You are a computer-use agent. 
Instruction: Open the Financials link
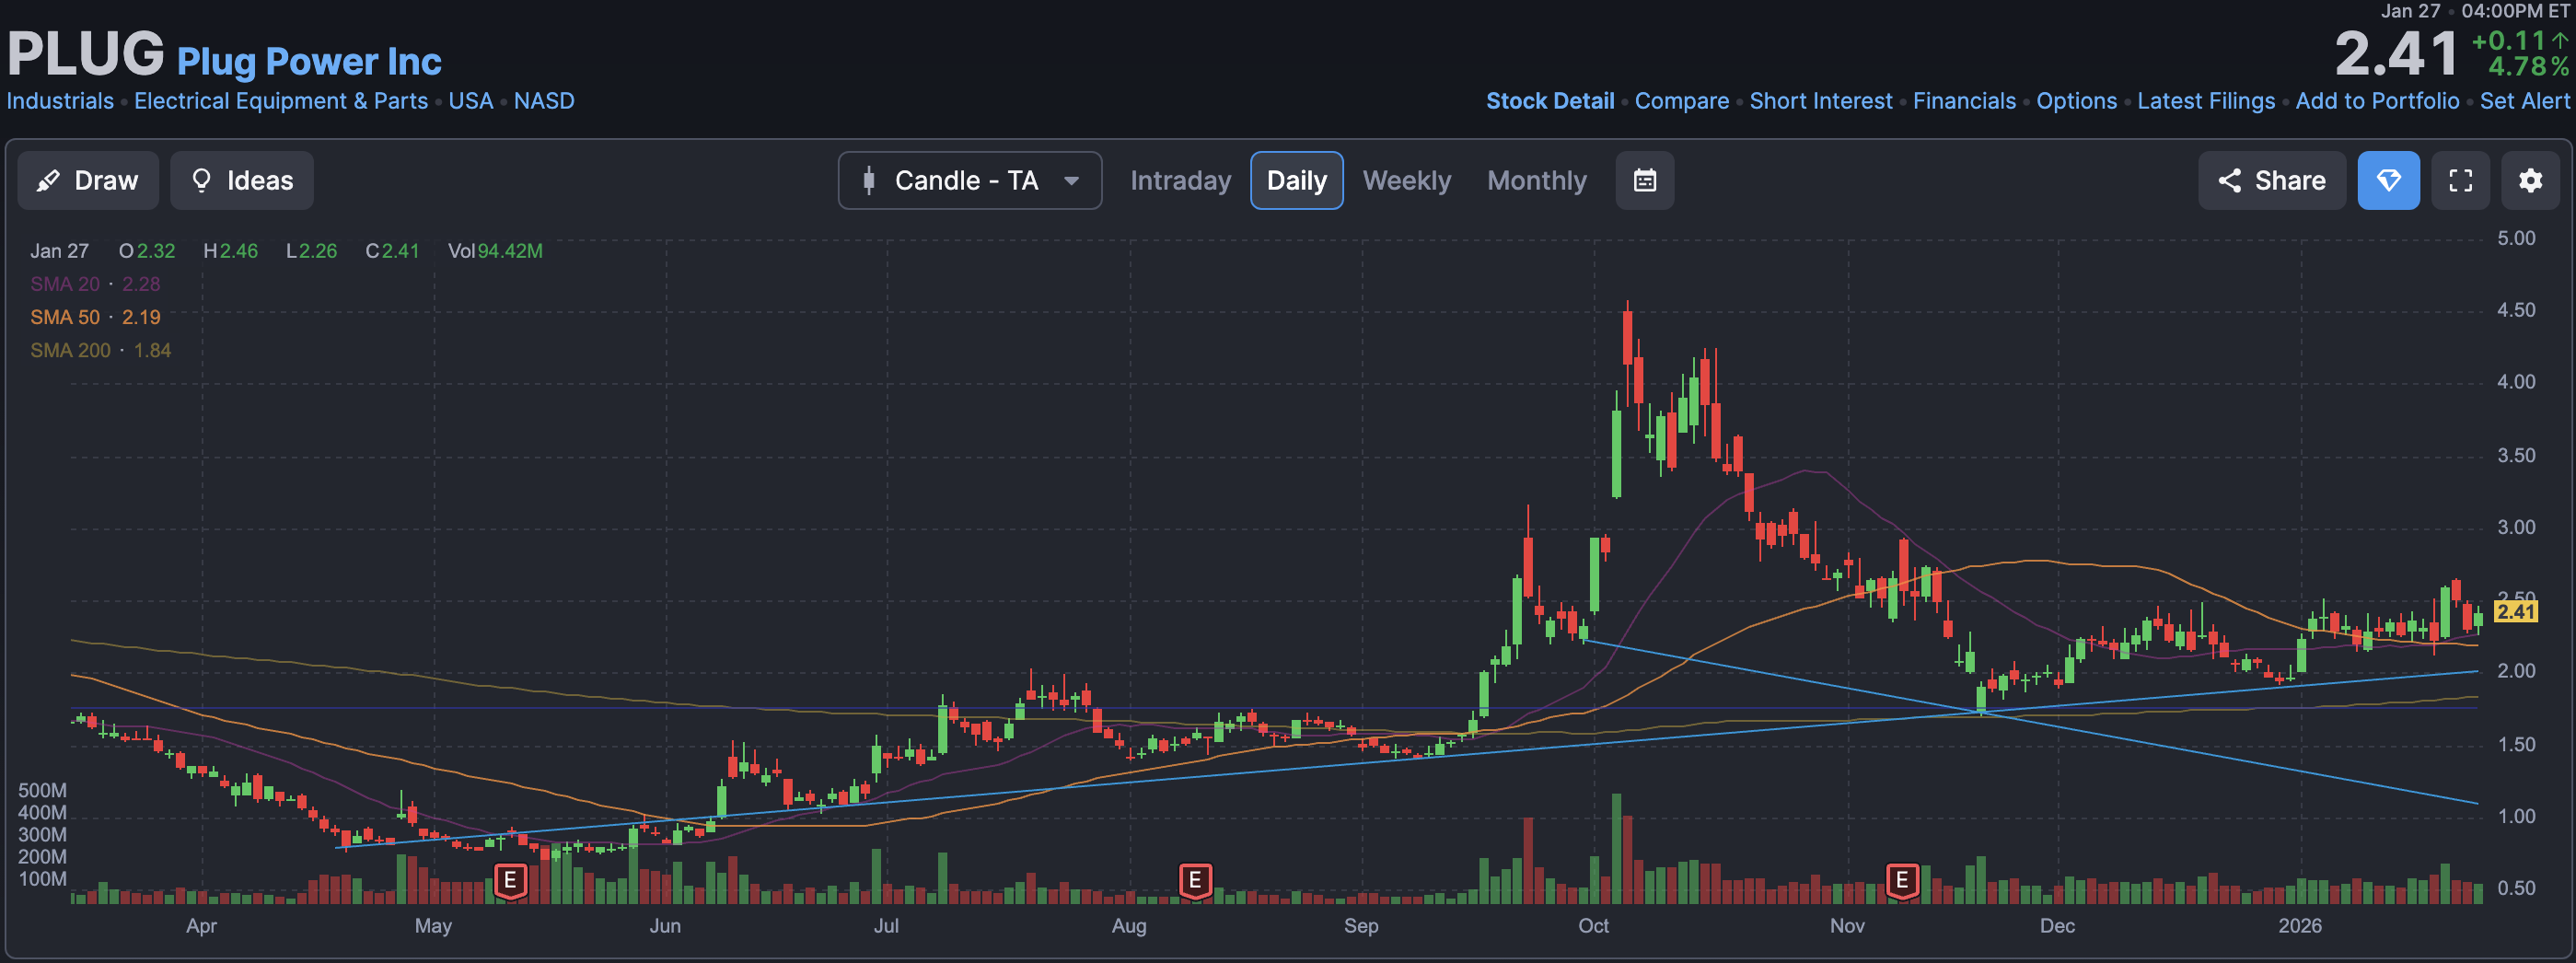pos(1964,101)
